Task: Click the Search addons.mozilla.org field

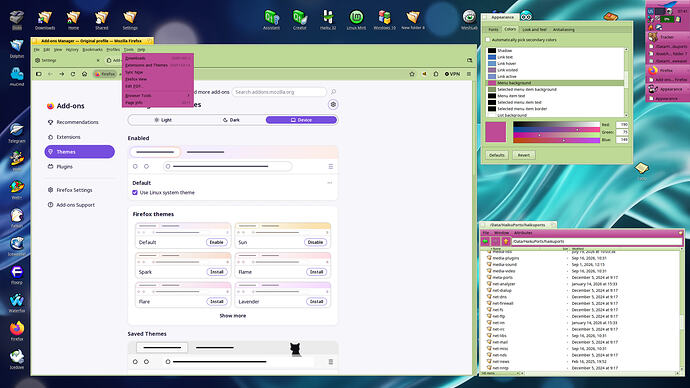Action: coord(279,92)
